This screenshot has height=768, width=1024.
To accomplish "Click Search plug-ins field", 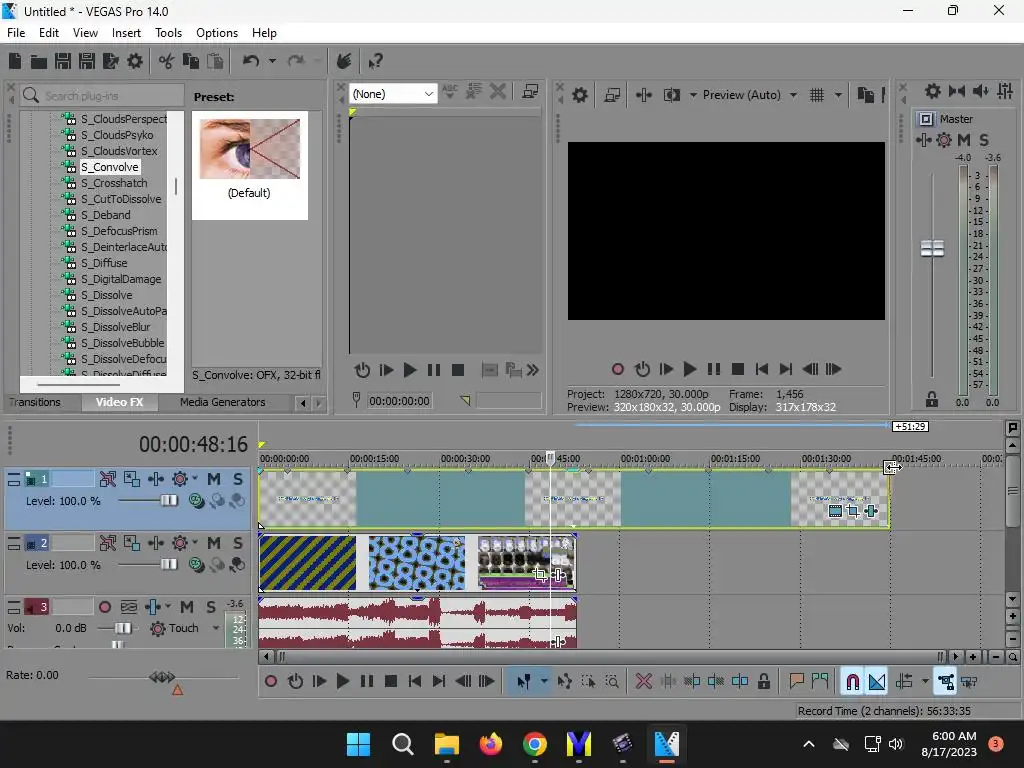I will point(103,96).
